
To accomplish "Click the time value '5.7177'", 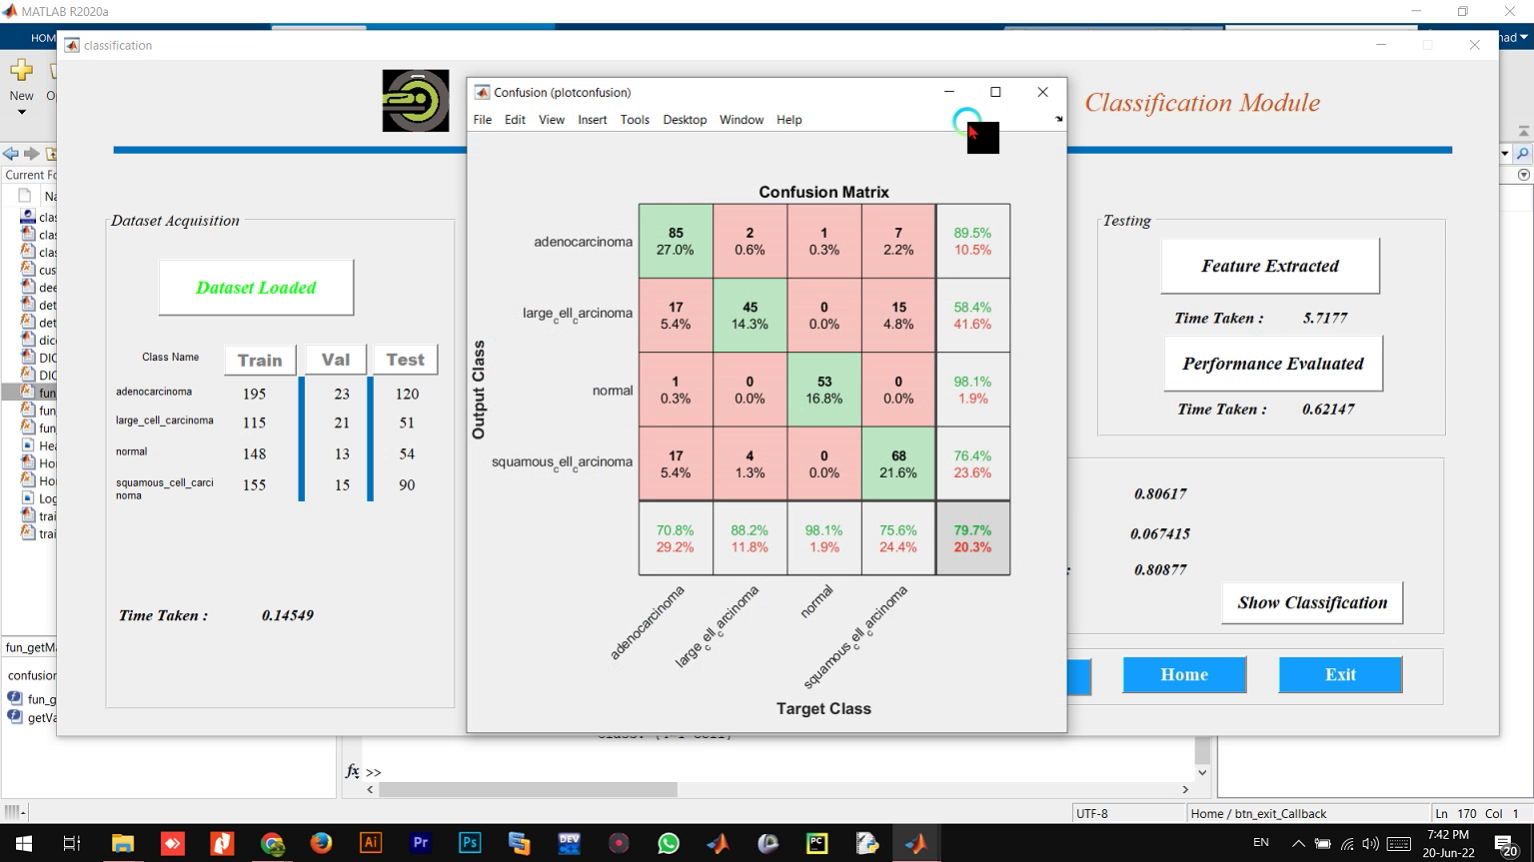I will click(x=1325, y=318).
